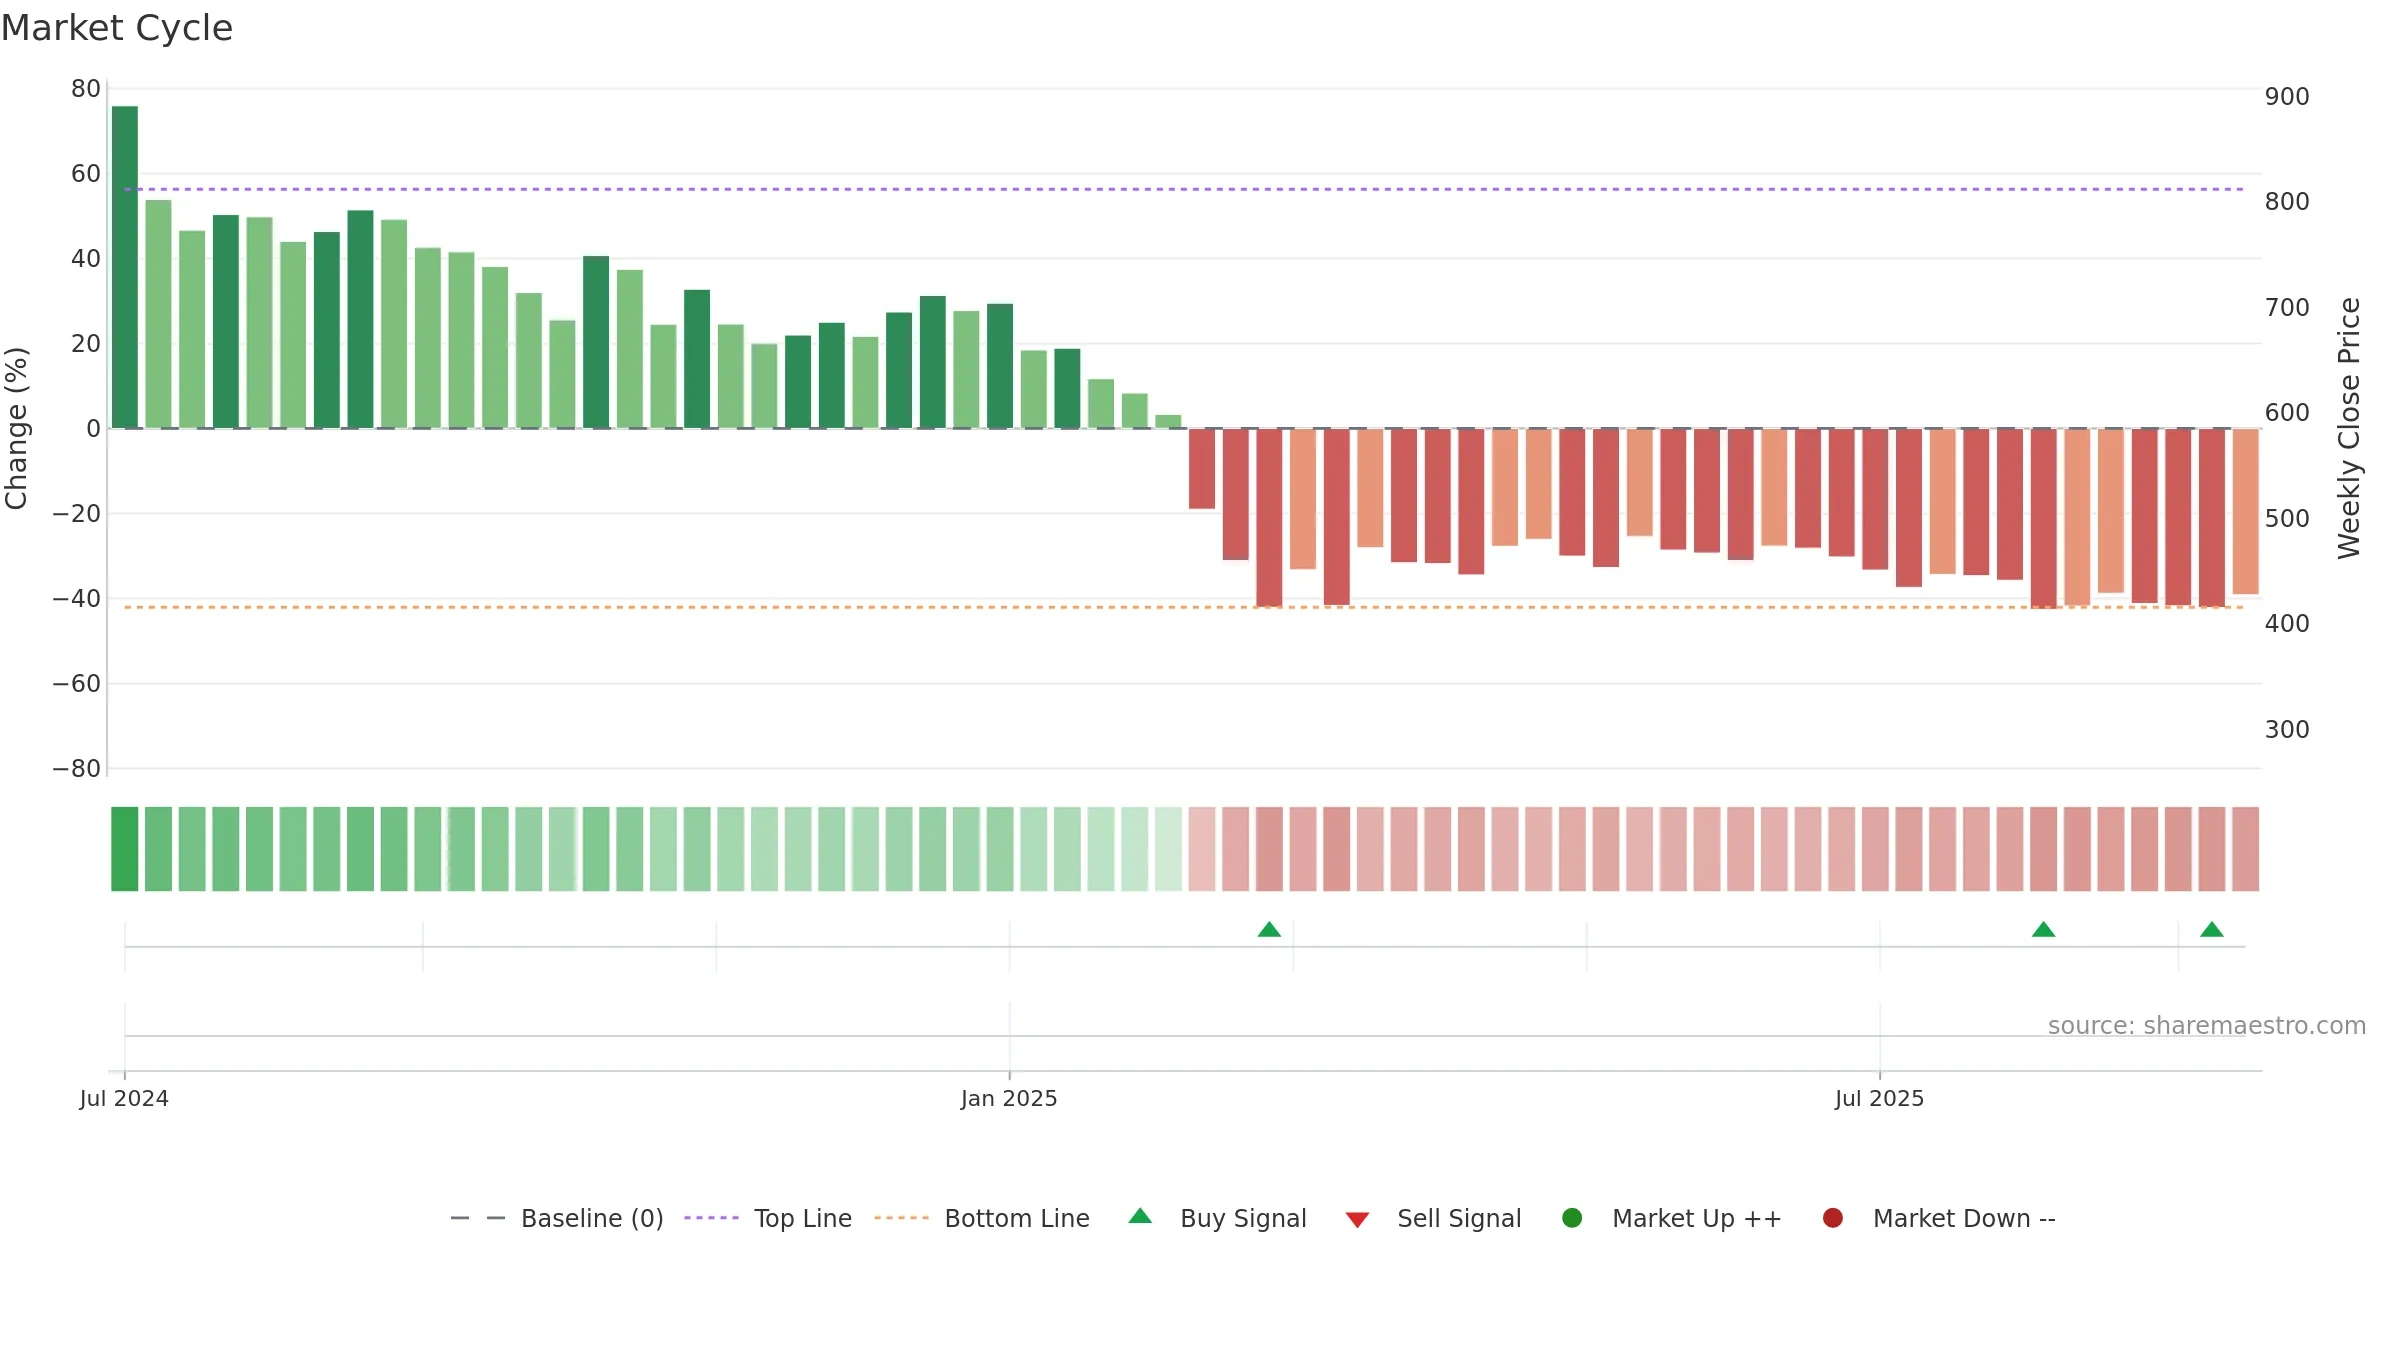Toggle the Bottom Line legend entry
Viewport: 2400px width, 1350px height.
point(982,1218)
